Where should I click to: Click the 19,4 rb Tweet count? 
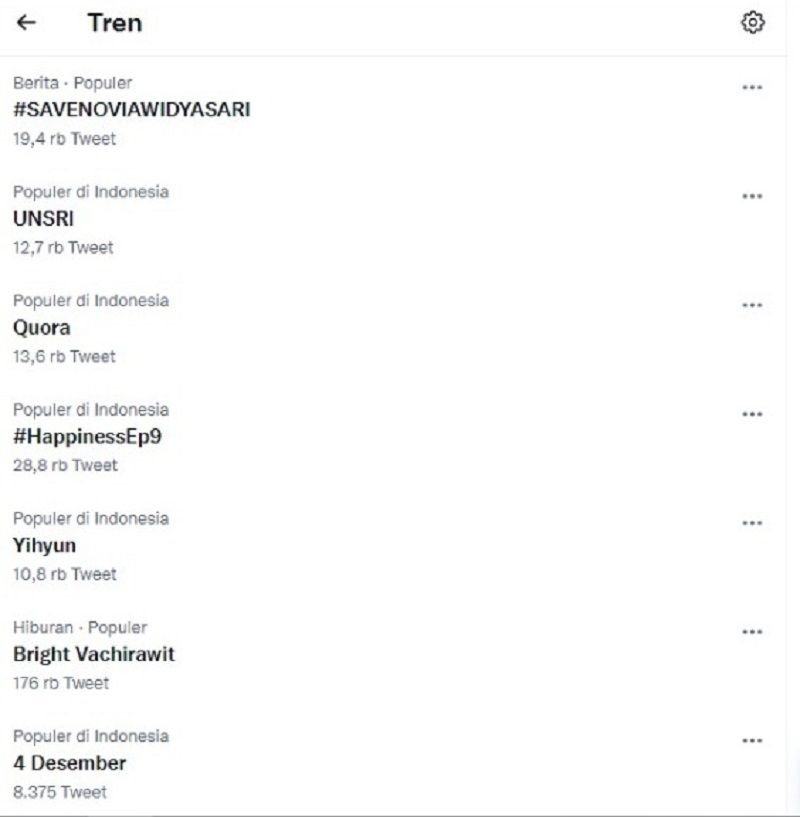pos(64,139)
